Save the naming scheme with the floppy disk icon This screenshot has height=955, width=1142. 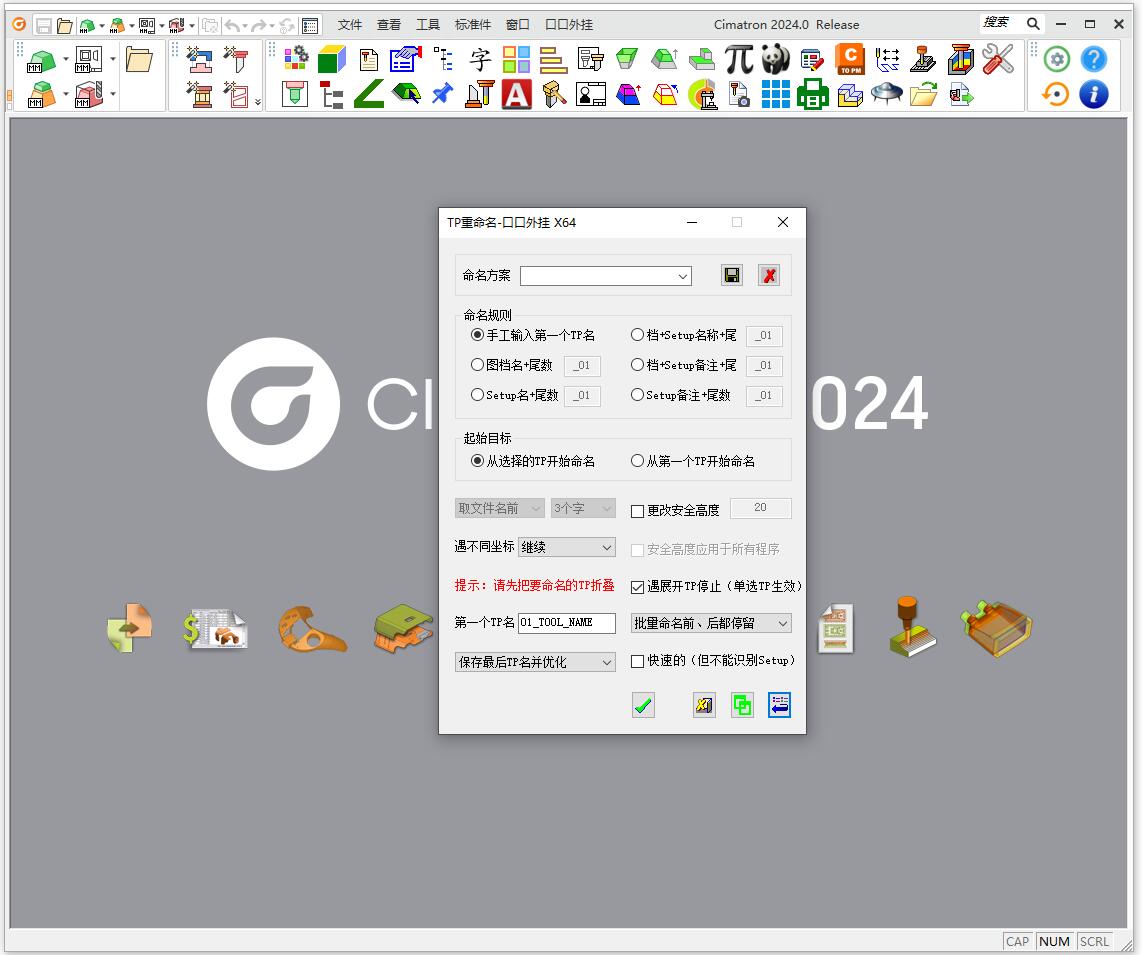pos(732,276)
